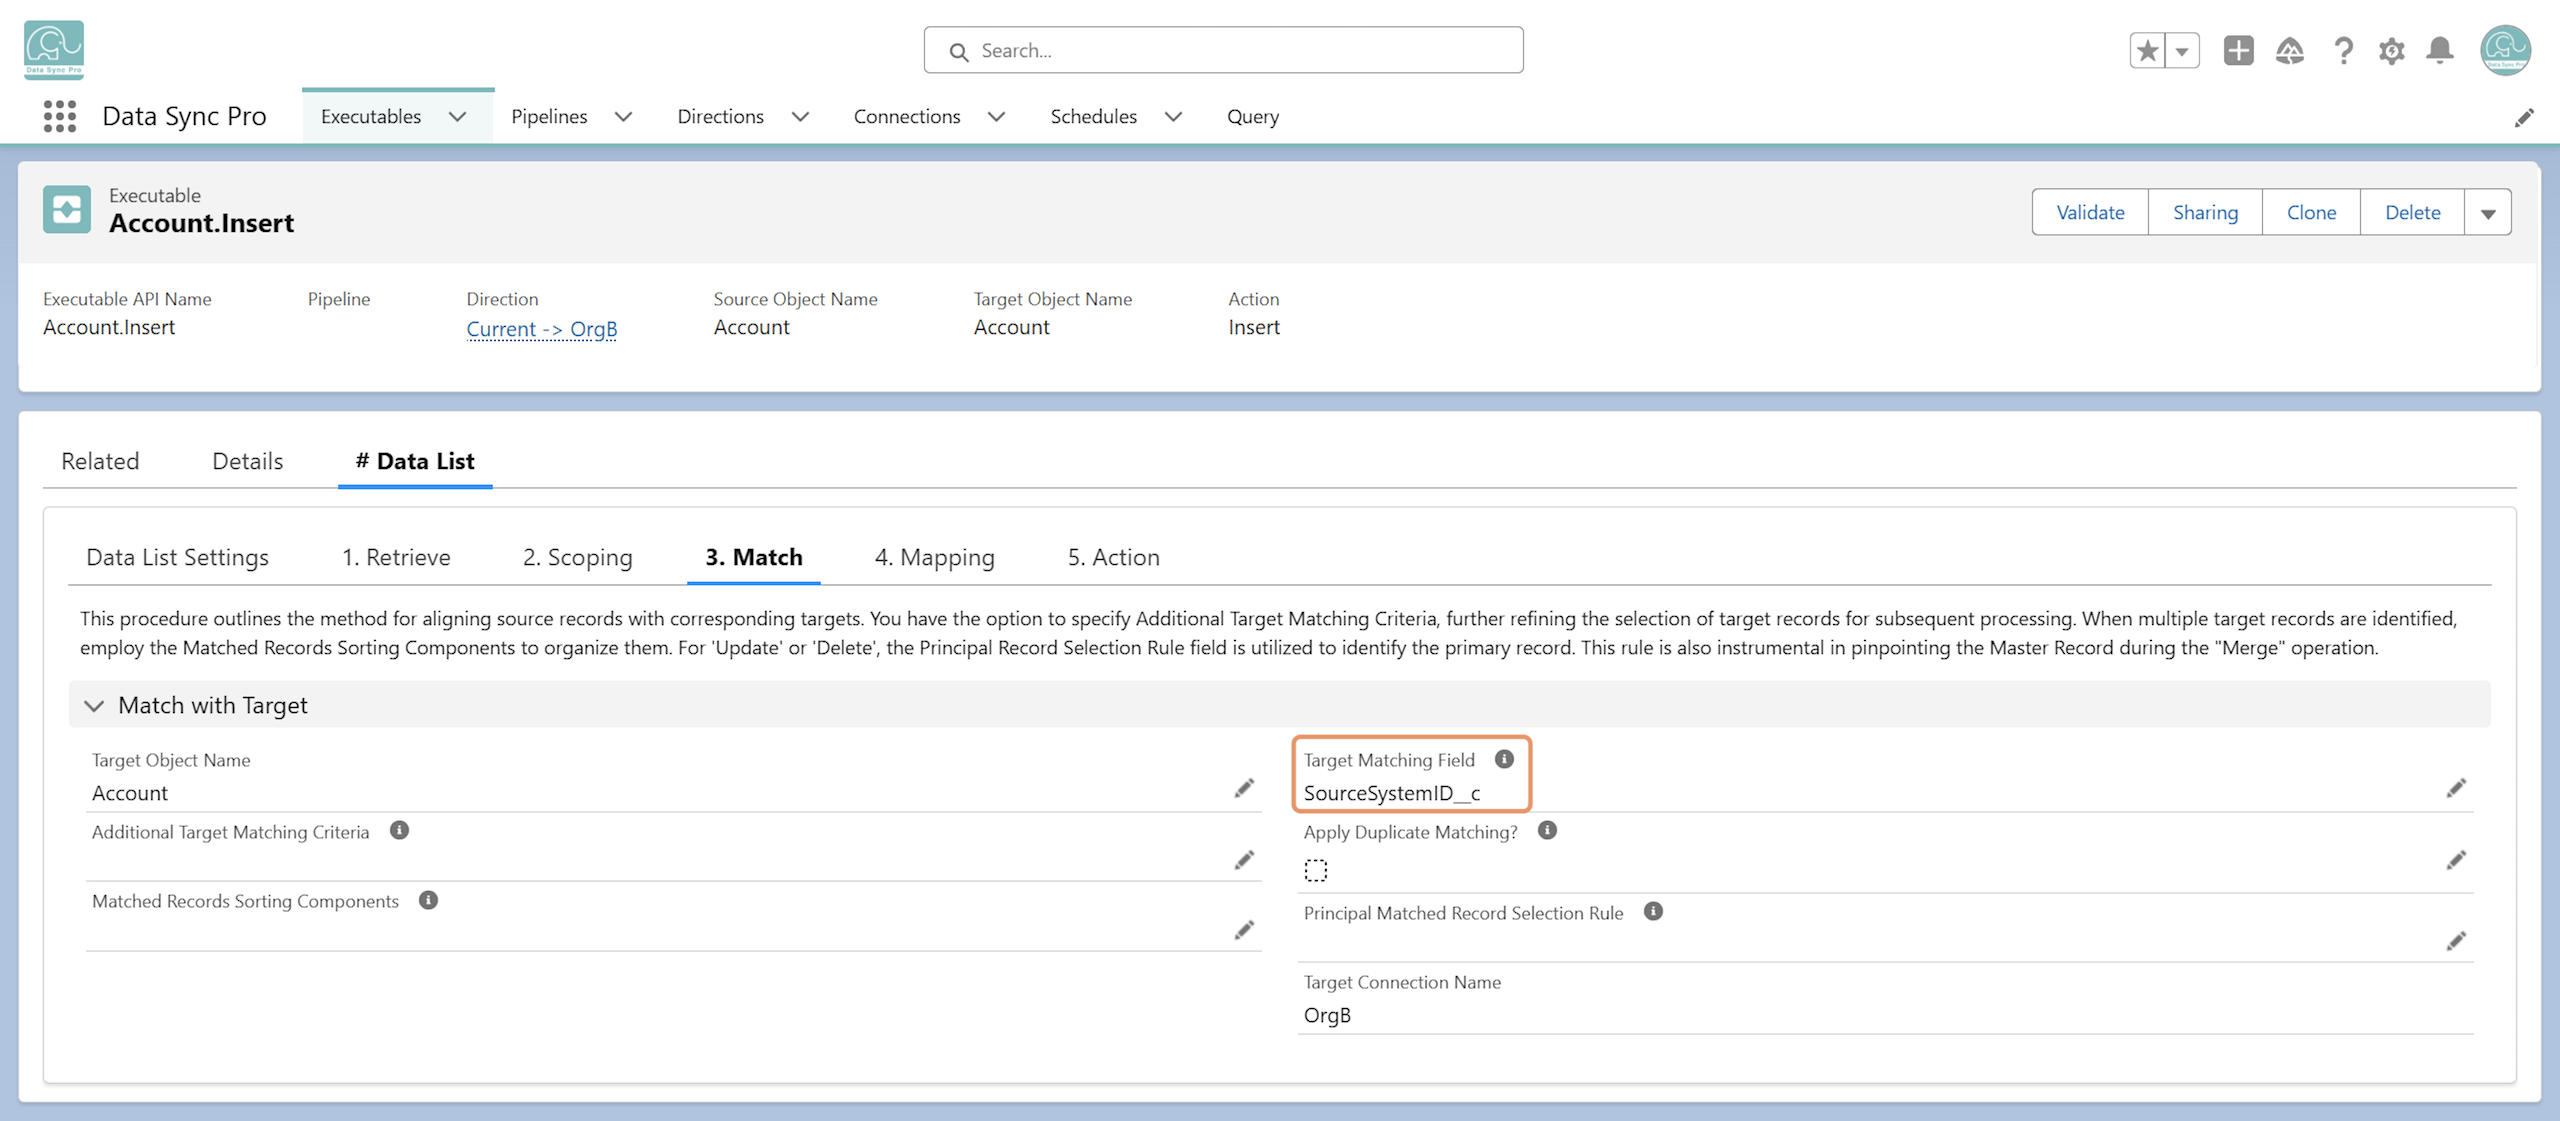Open the App Launcher grid icon
Image resolution: width=2560 pixels, height=1121 pixels.
pos(60,117)
